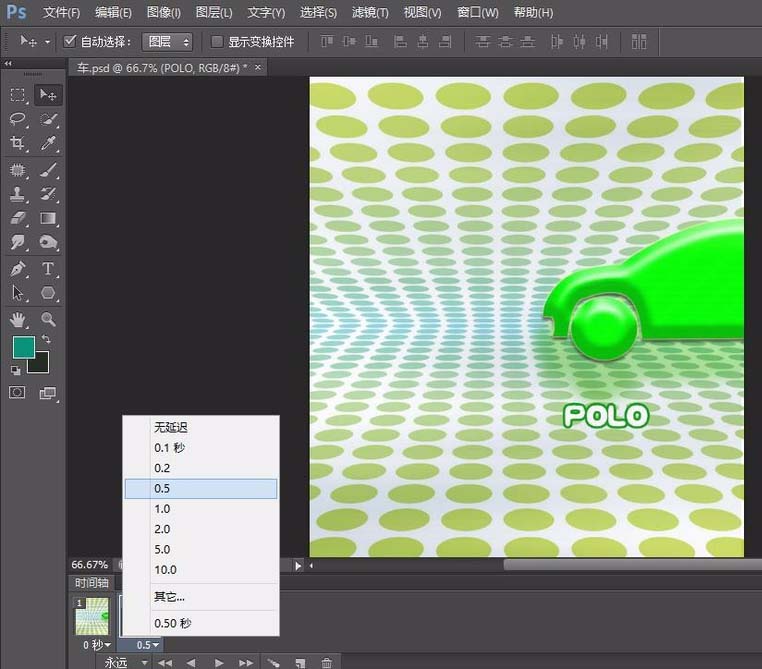Delete the selected frame with the trash icon
762x669 pixels.
(x=326, y=662)
